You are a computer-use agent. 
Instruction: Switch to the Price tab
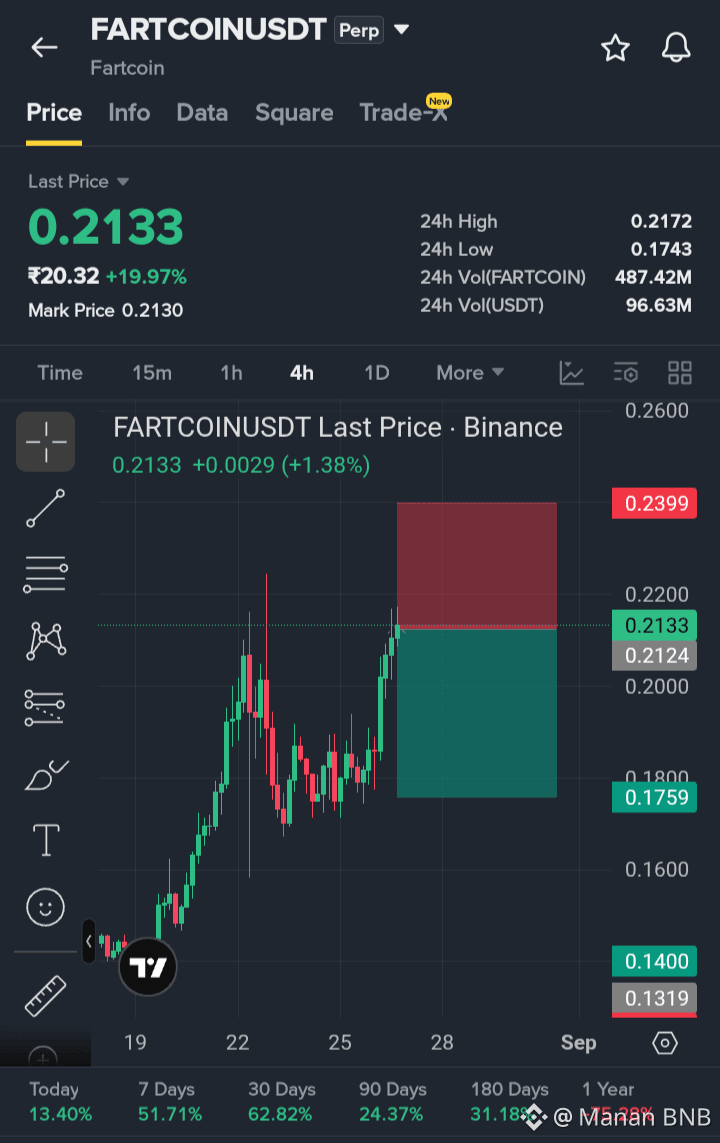click(x=54, y=113)
